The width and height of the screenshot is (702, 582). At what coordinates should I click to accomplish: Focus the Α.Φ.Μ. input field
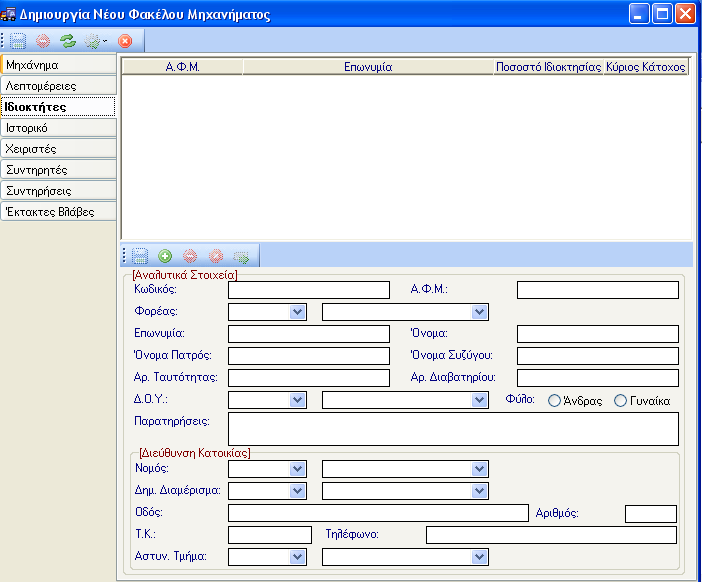click(598, 290)
